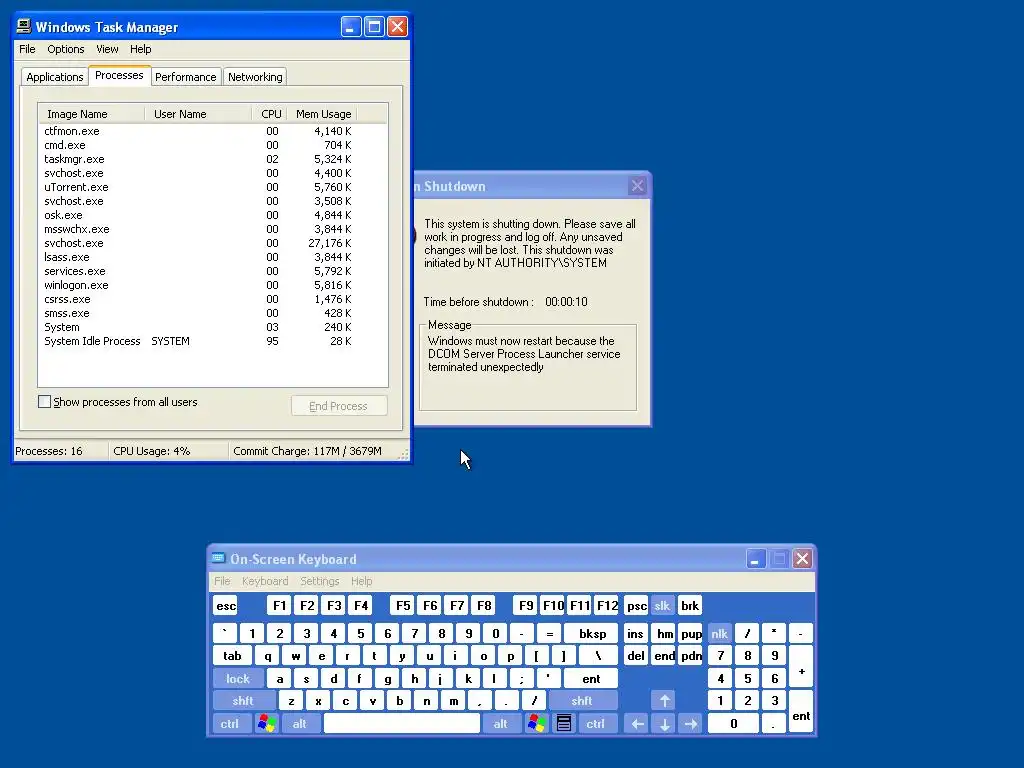Click the main ent key
The height and width of the screenshot is (768, 1024).
(591, 679)
